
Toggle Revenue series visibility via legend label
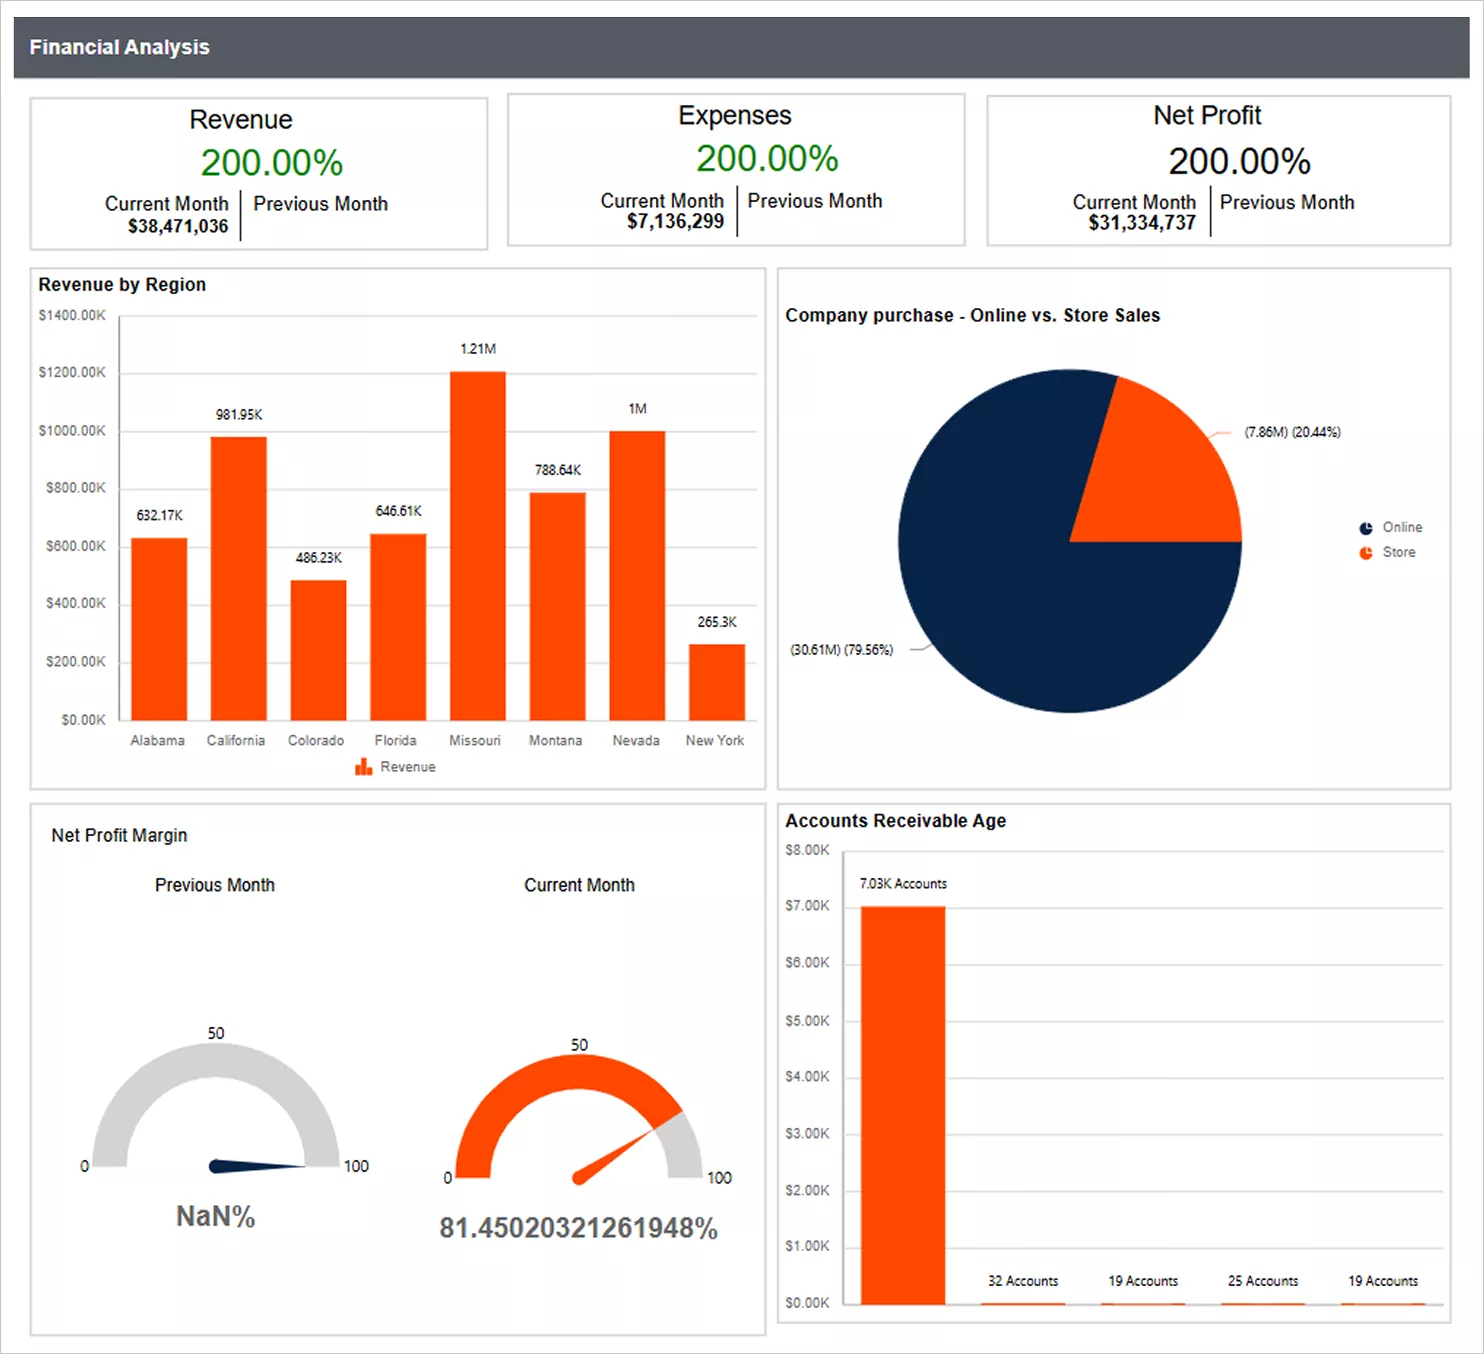tap(407, 766)
